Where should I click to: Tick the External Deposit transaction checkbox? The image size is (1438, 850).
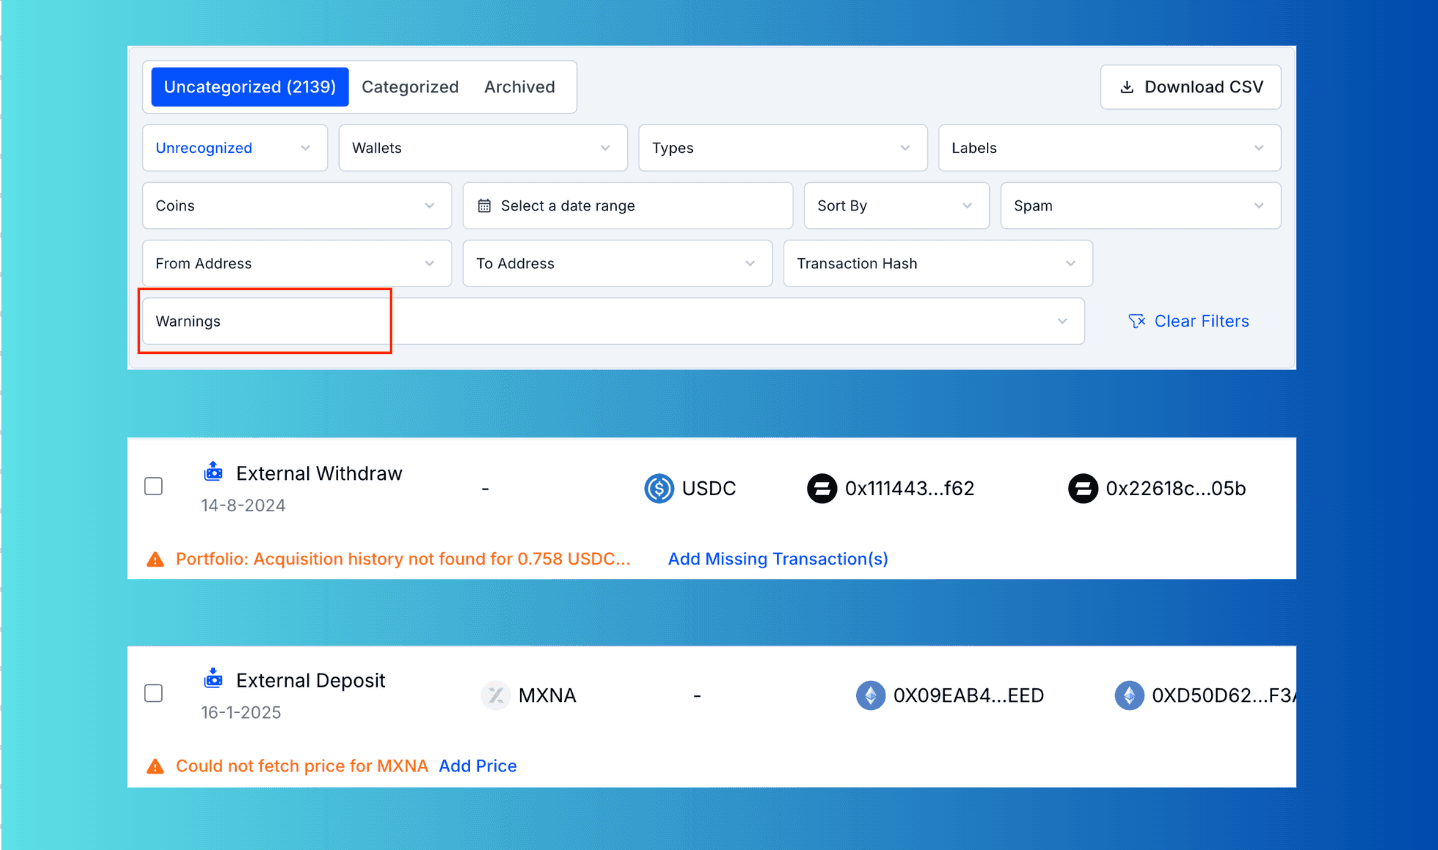click(x=154, y=693)
